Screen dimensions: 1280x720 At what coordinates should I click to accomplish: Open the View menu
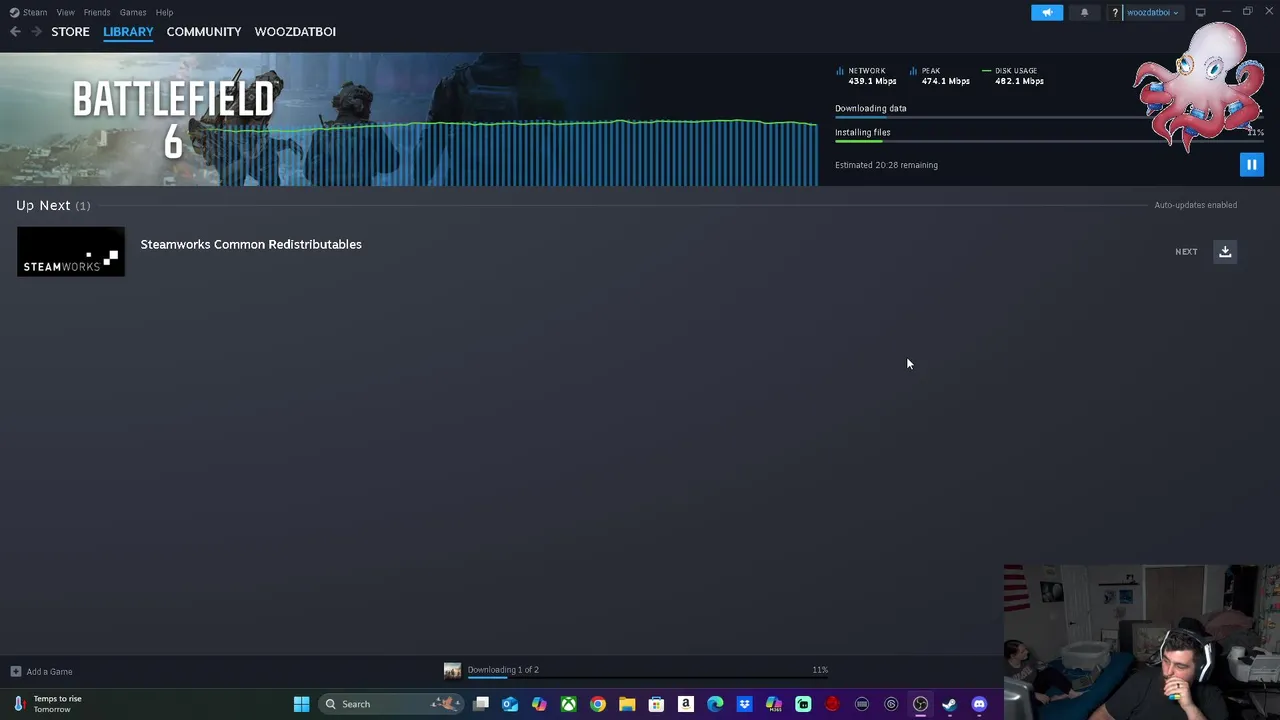(x=65, y=12)
